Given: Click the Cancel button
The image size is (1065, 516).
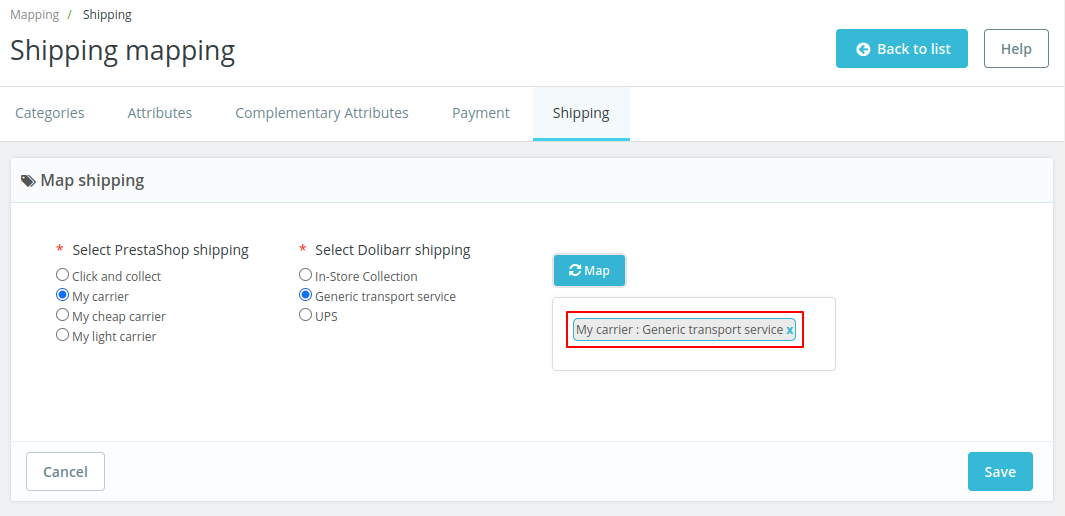Looking at the screenshot, I should point(65,471).
